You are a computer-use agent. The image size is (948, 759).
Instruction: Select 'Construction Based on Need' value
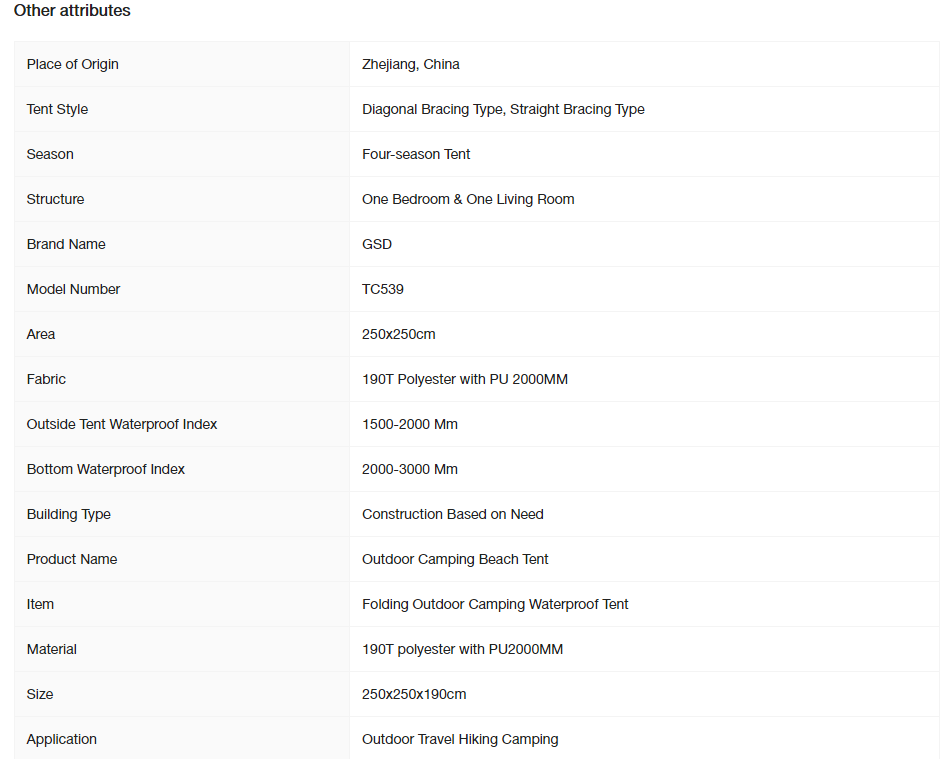453,514
